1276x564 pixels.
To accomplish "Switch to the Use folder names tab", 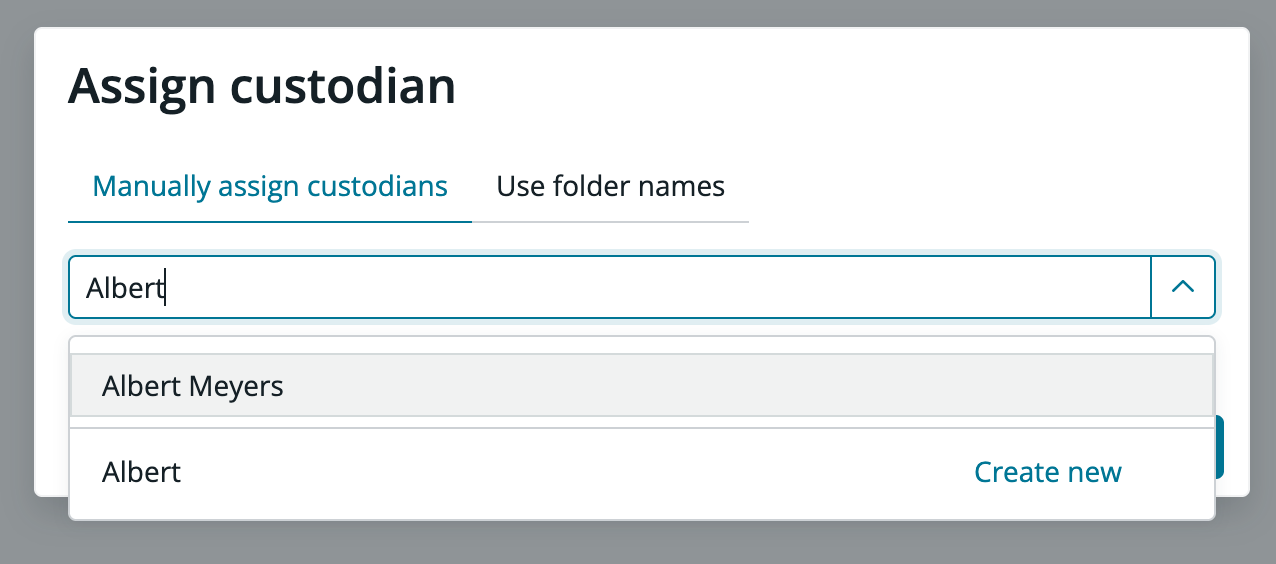I will (610, 187).
